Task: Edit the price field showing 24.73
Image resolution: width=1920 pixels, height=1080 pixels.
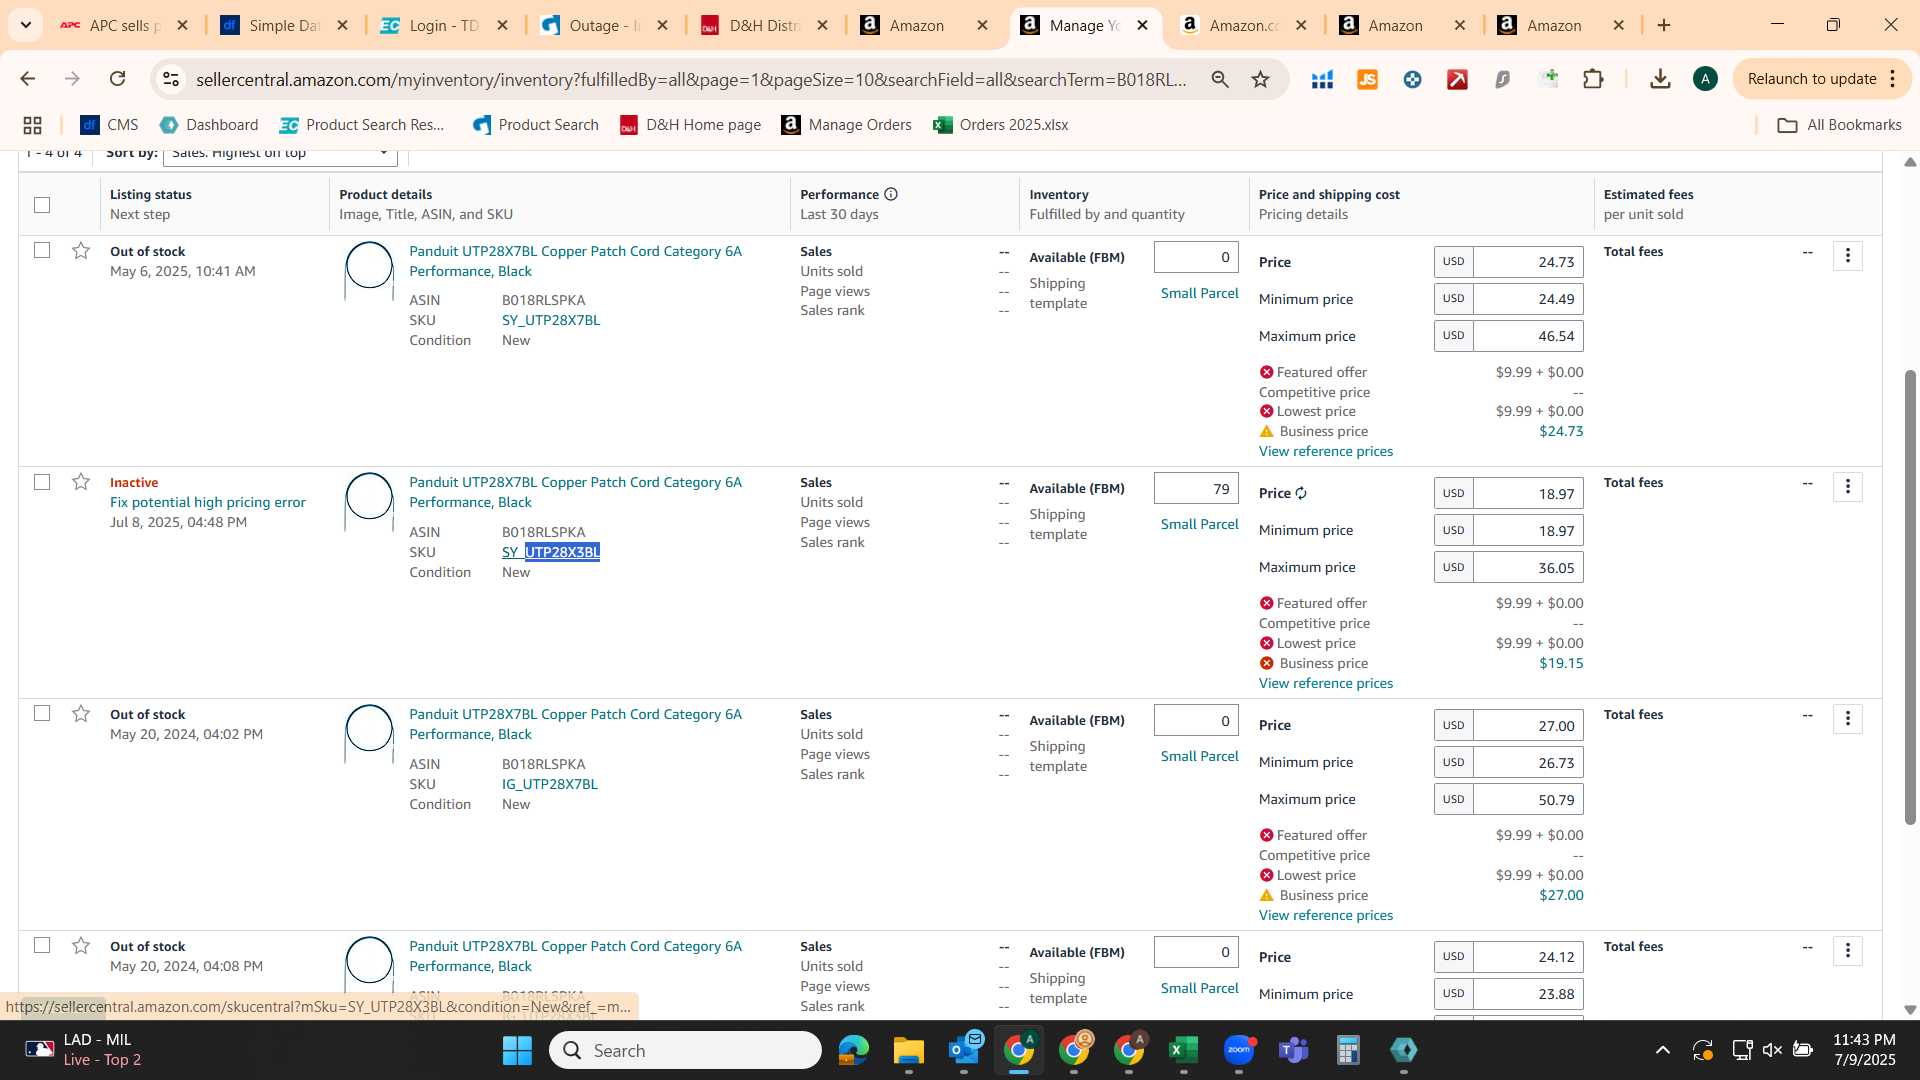Action: (1528, 262)
